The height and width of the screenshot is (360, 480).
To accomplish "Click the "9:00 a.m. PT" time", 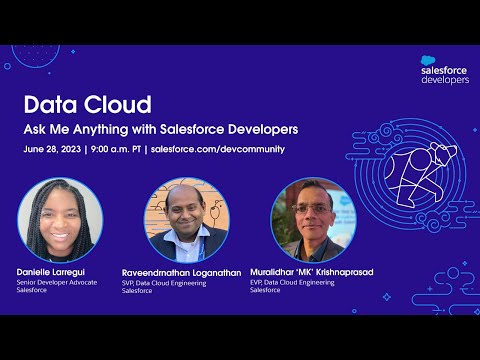I will coord(116,149).
